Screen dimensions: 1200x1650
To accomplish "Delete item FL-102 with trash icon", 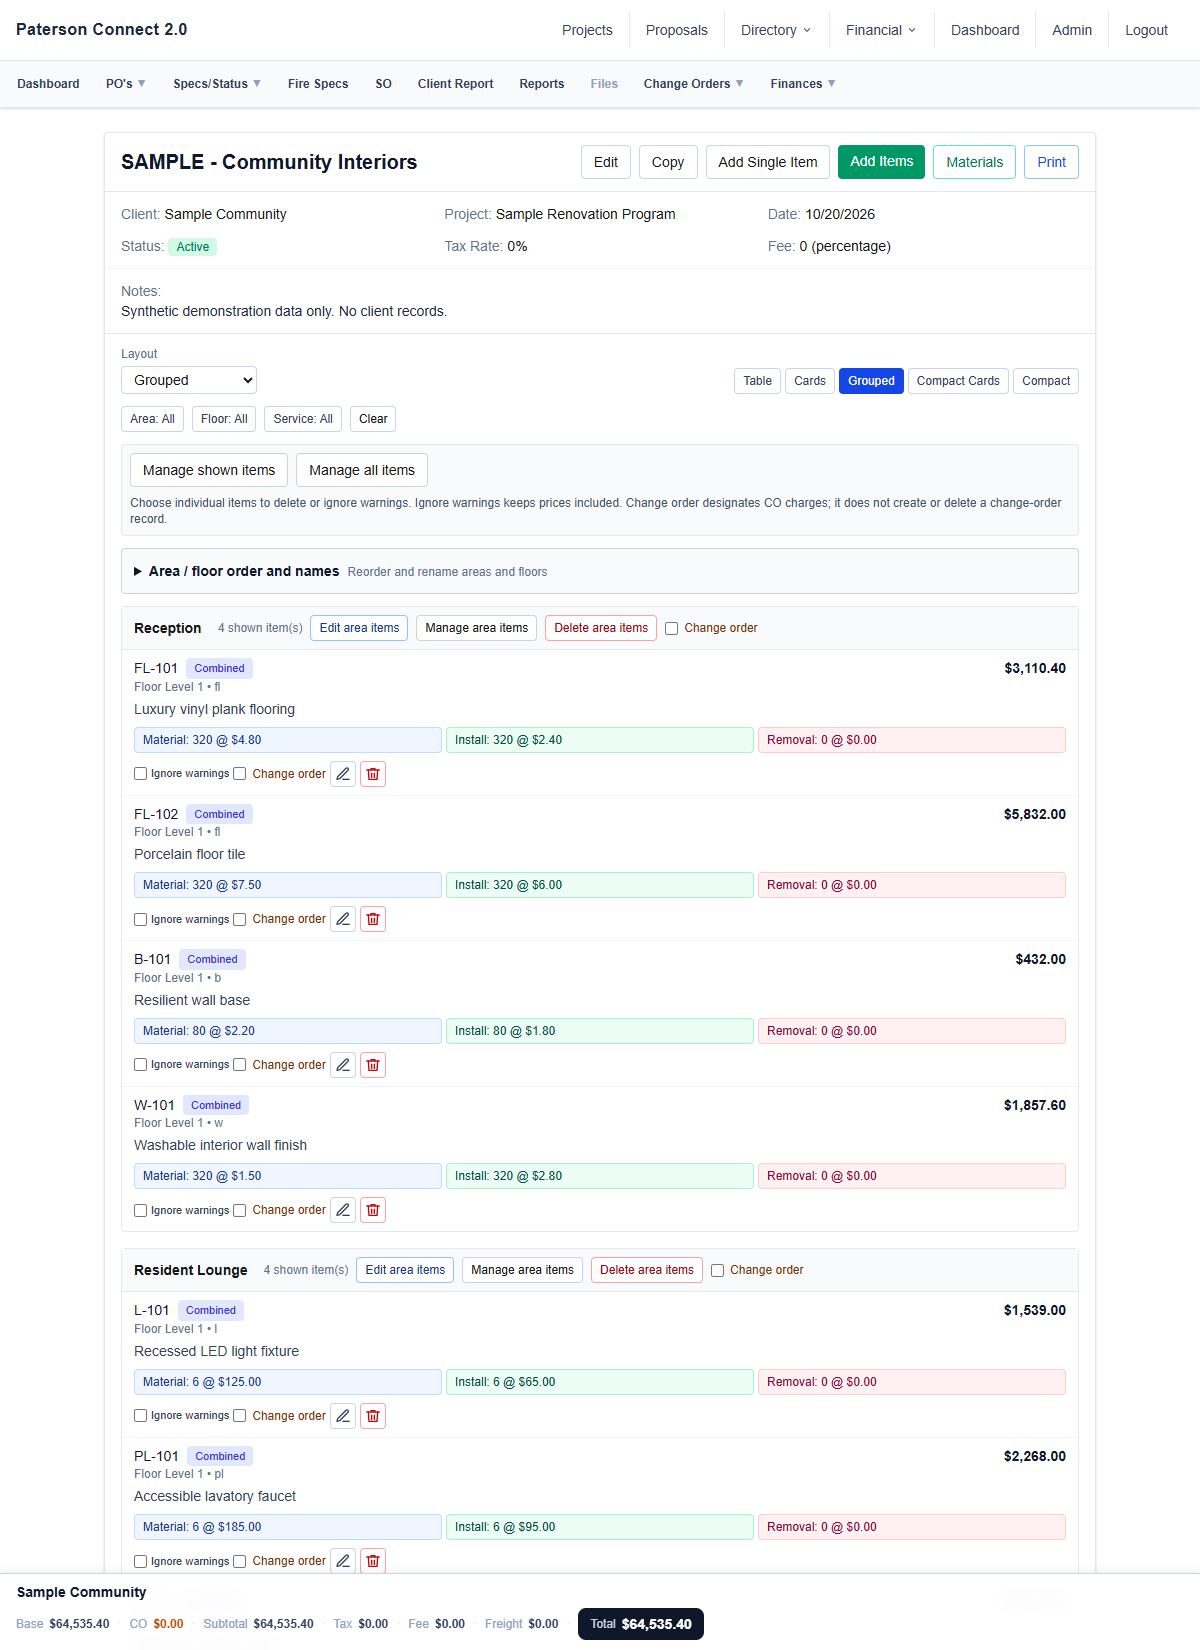I will (x=373, y=919).
